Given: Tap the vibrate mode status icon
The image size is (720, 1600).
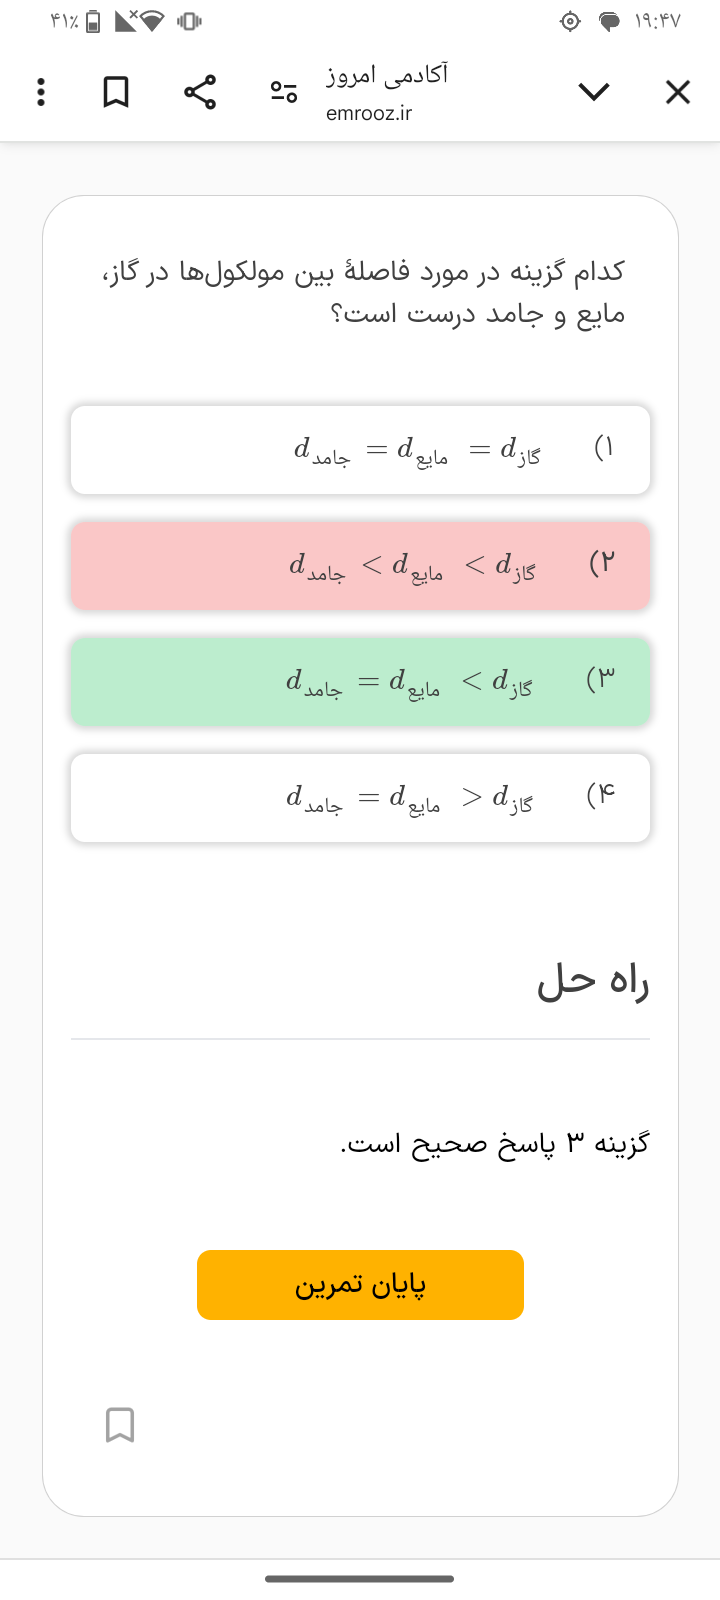Looking at the screenshot, I should pos(188,21).
